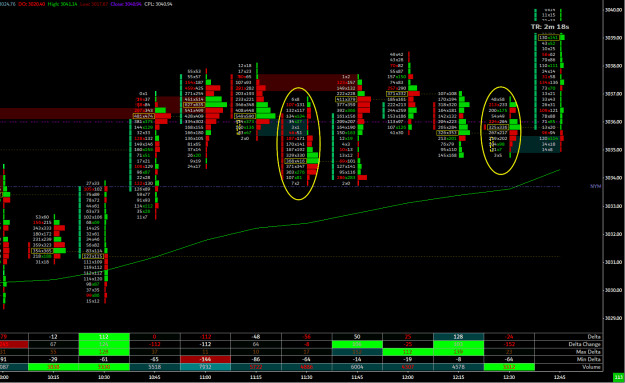Click Min Delta cell -29
Image resolution: width=625 pixels, height=383 pixels.
[x=53, y=359]
